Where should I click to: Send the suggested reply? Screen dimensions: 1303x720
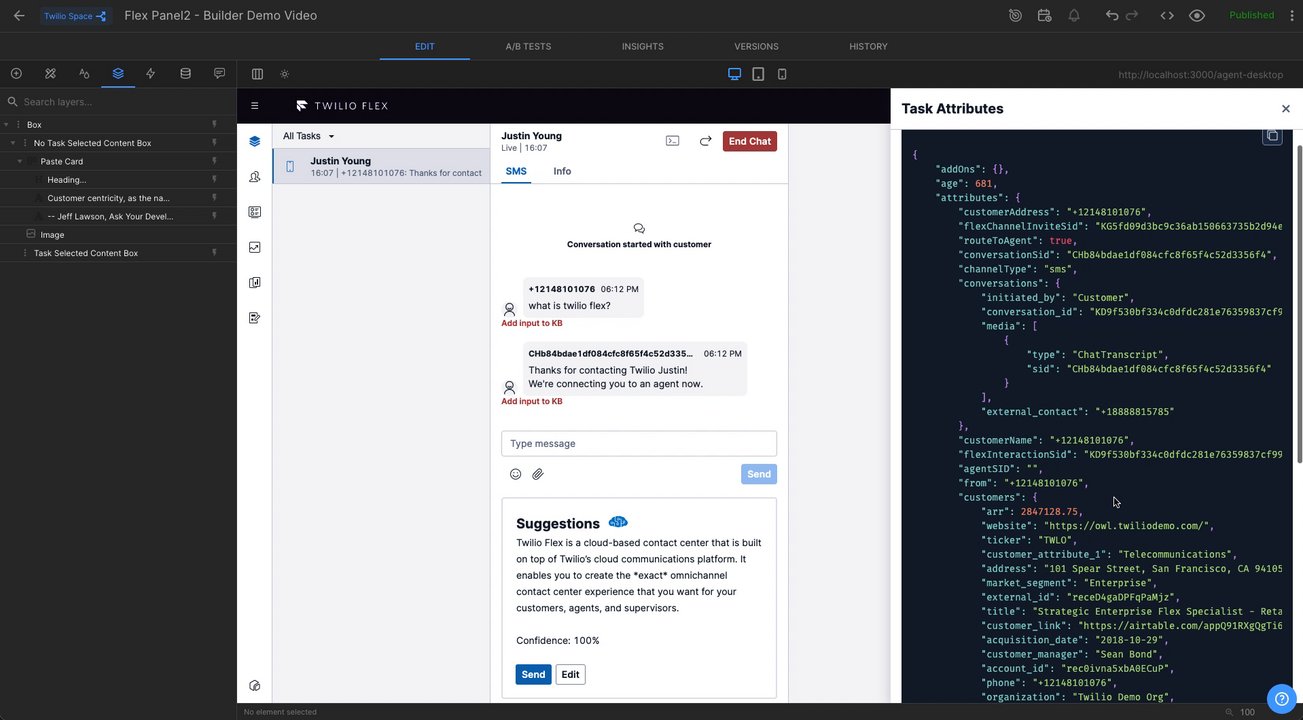[533, 675]
